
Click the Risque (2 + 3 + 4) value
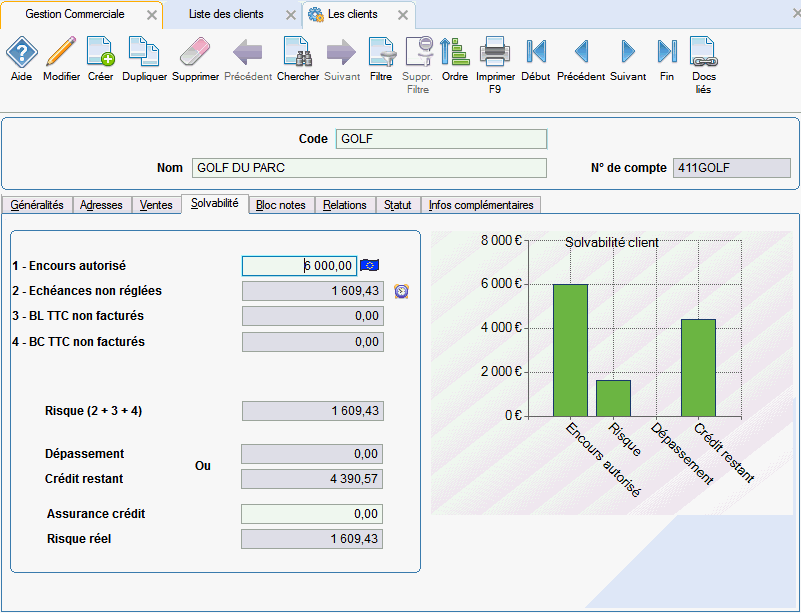[313, 411]
